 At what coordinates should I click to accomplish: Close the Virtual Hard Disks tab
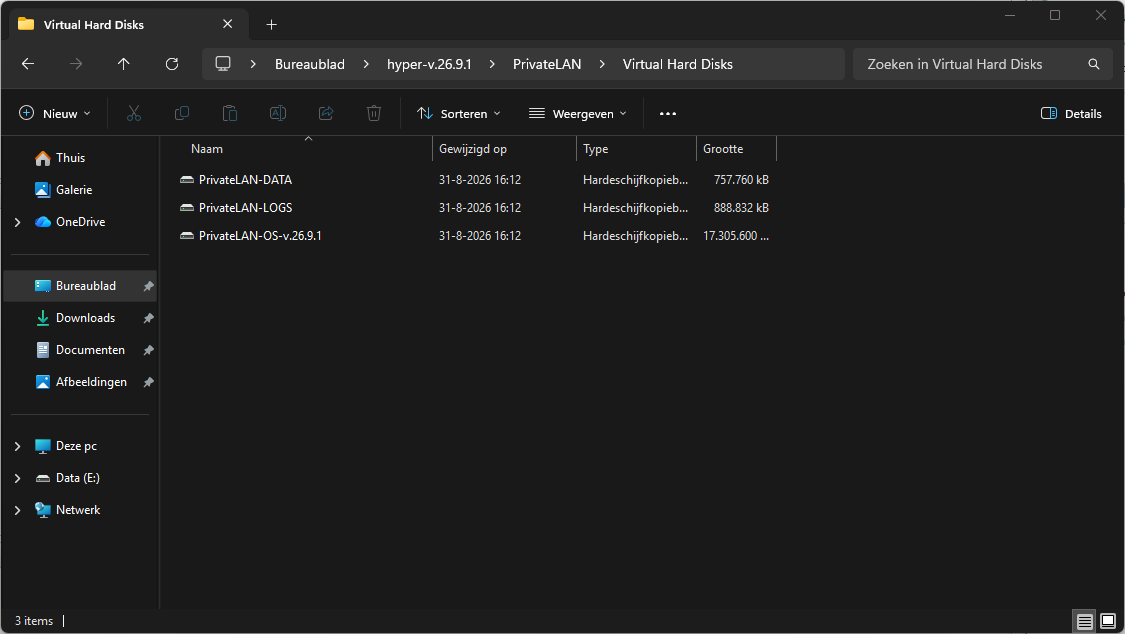(227, 24)
